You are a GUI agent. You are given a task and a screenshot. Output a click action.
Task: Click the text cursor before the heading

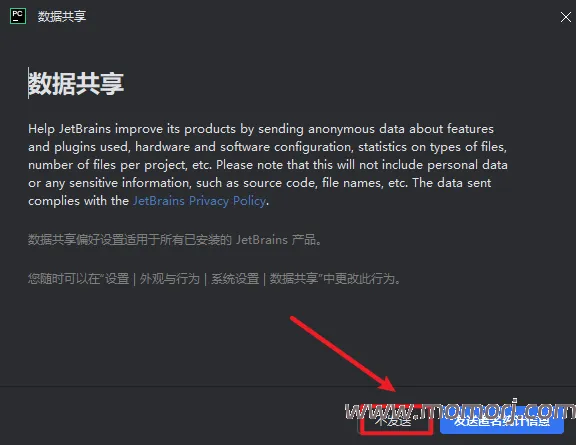click(x=28, y=83)
